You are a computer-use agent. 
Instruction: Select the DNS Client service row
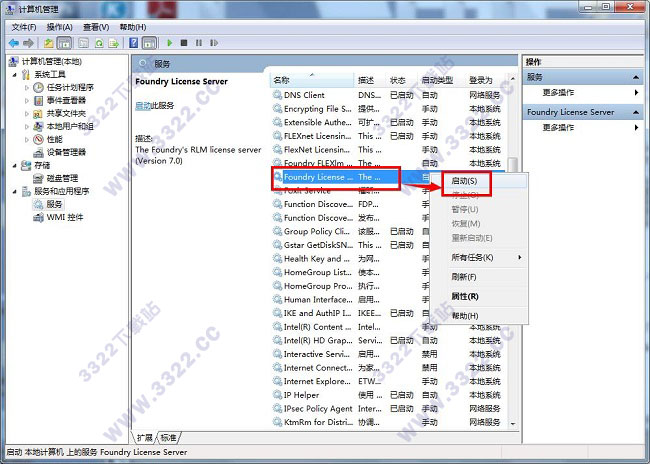pos(388,95)
